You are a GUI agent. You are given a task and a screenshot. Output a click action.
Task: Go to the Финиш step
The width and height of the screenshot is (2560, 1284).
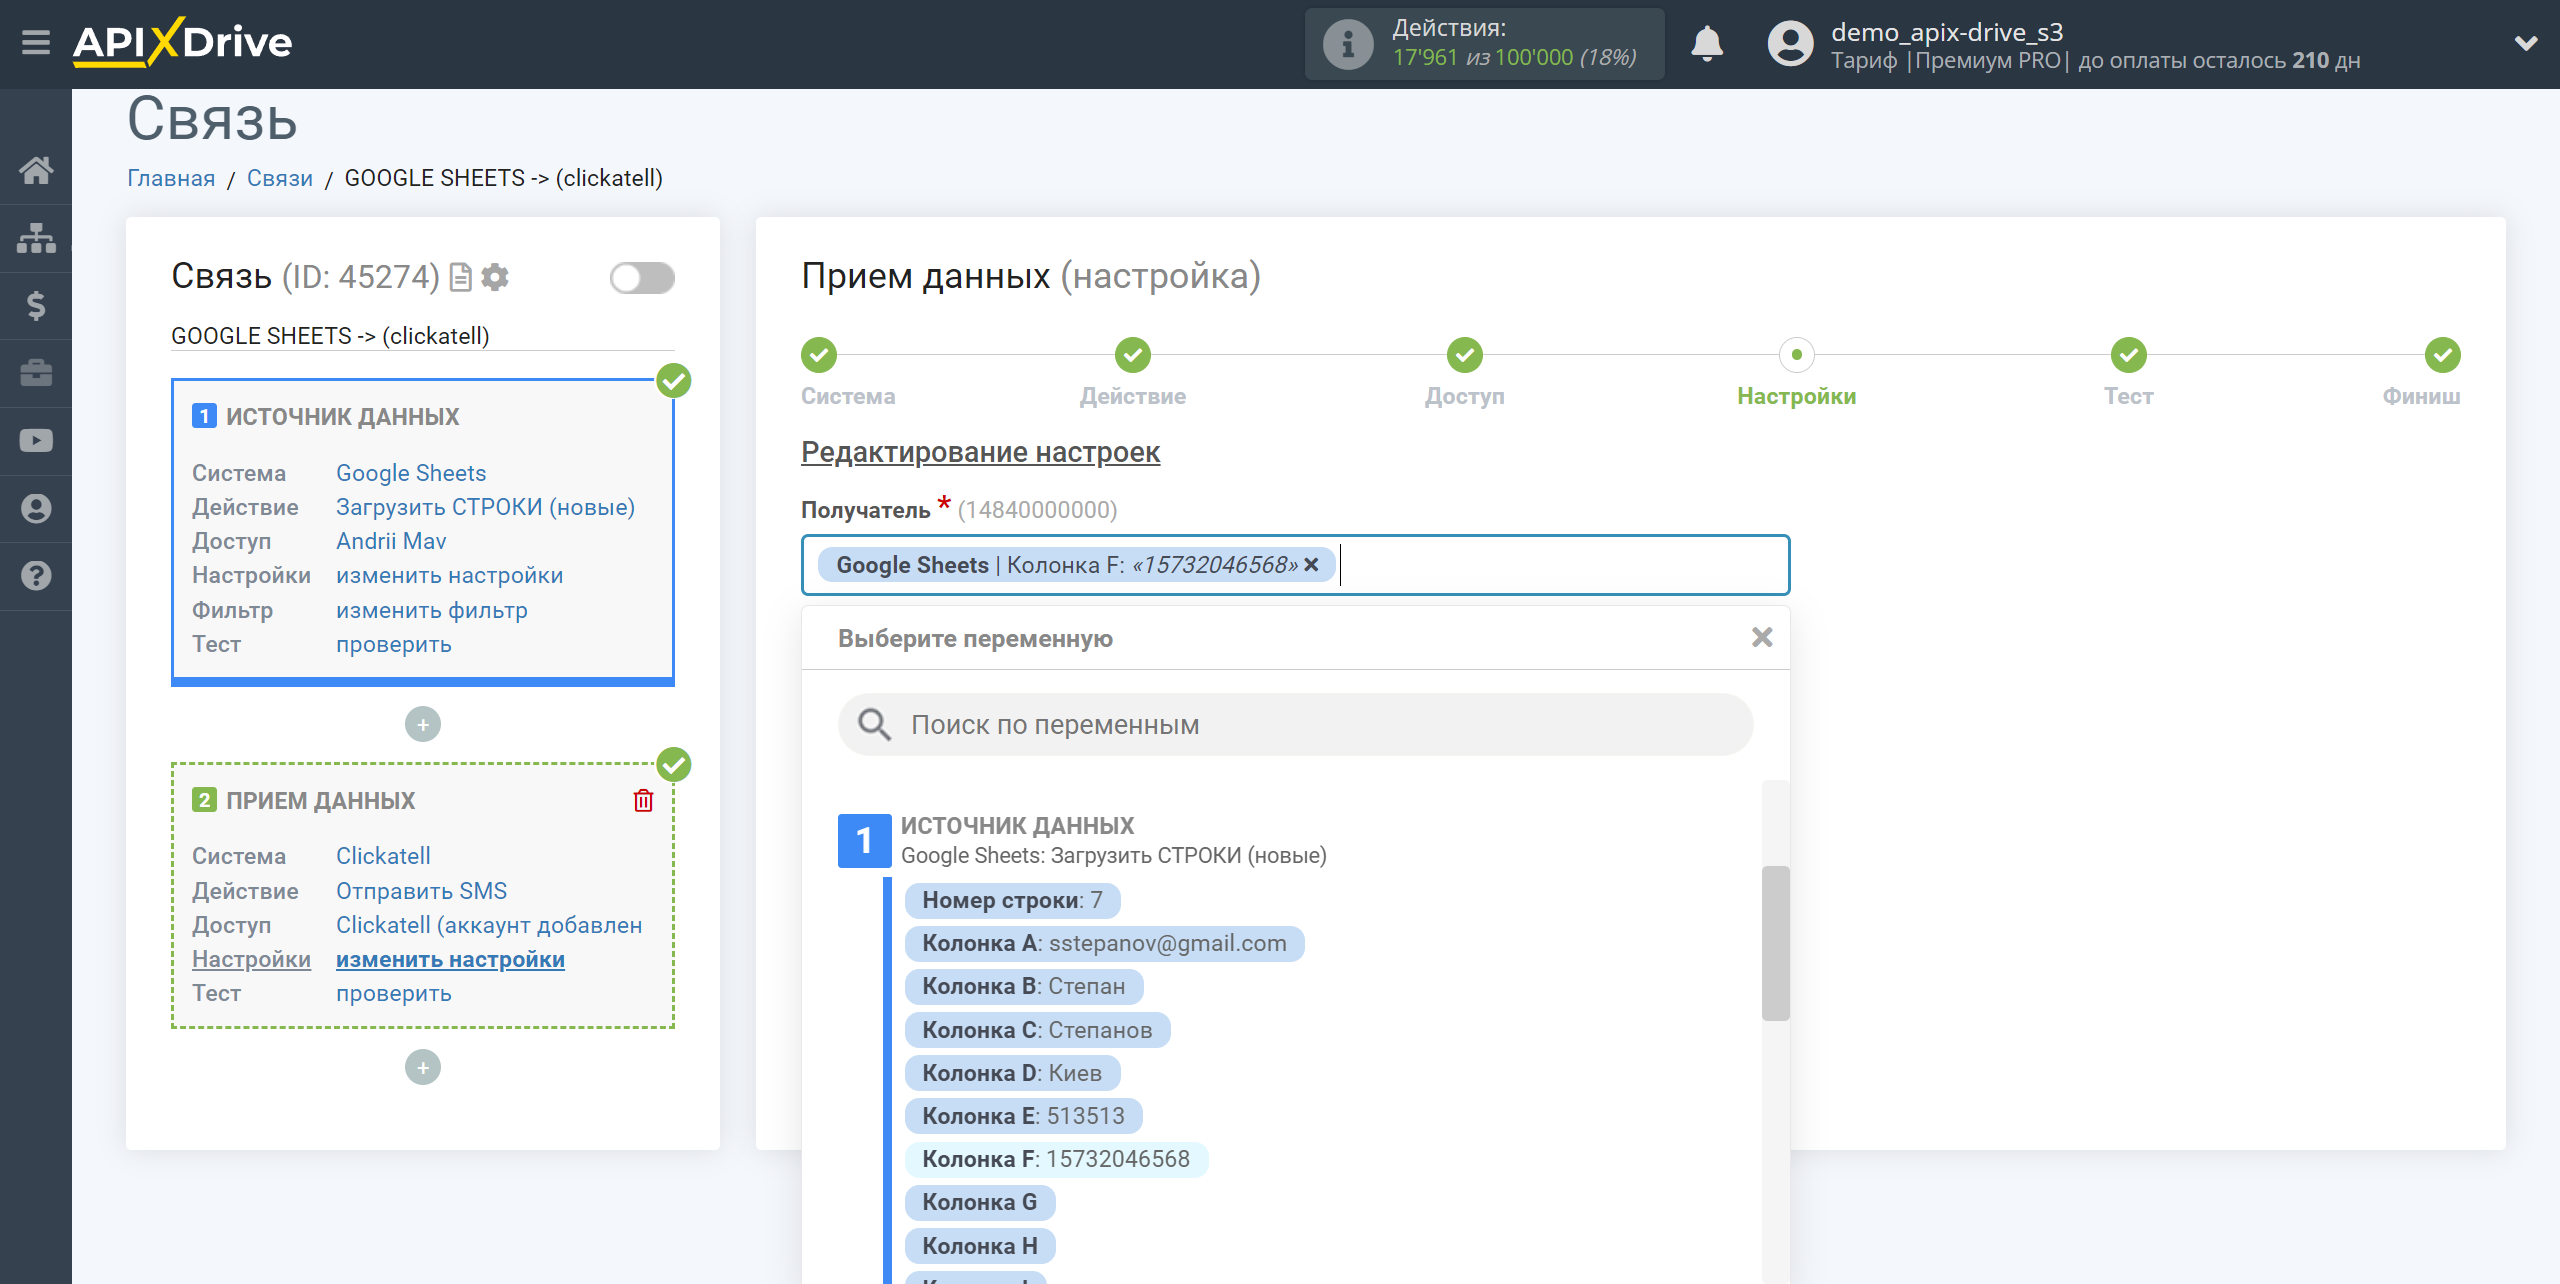(x=2443, y=355)
